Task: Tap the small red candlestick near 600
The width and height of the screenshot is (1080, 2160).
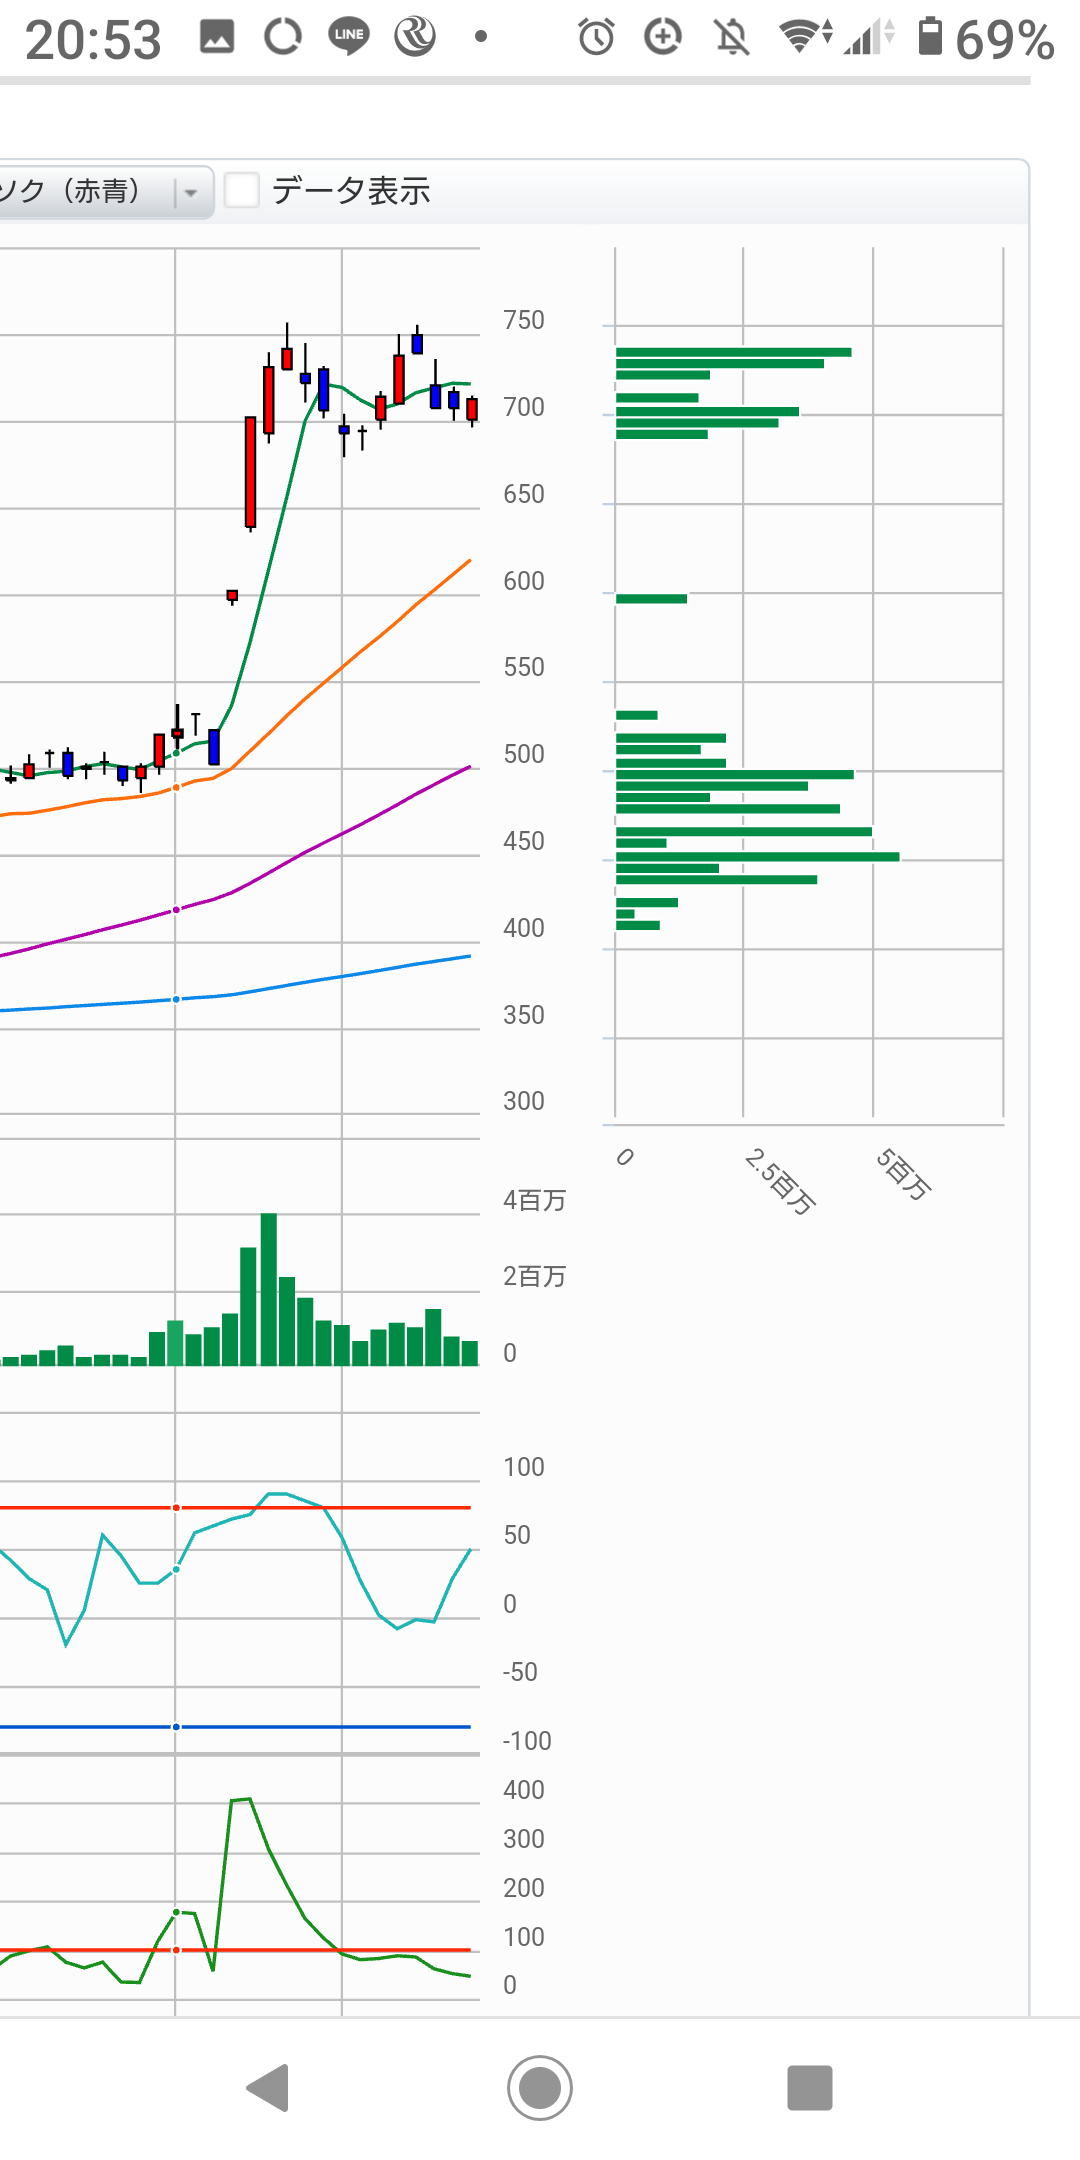Action: pos(232,596)
